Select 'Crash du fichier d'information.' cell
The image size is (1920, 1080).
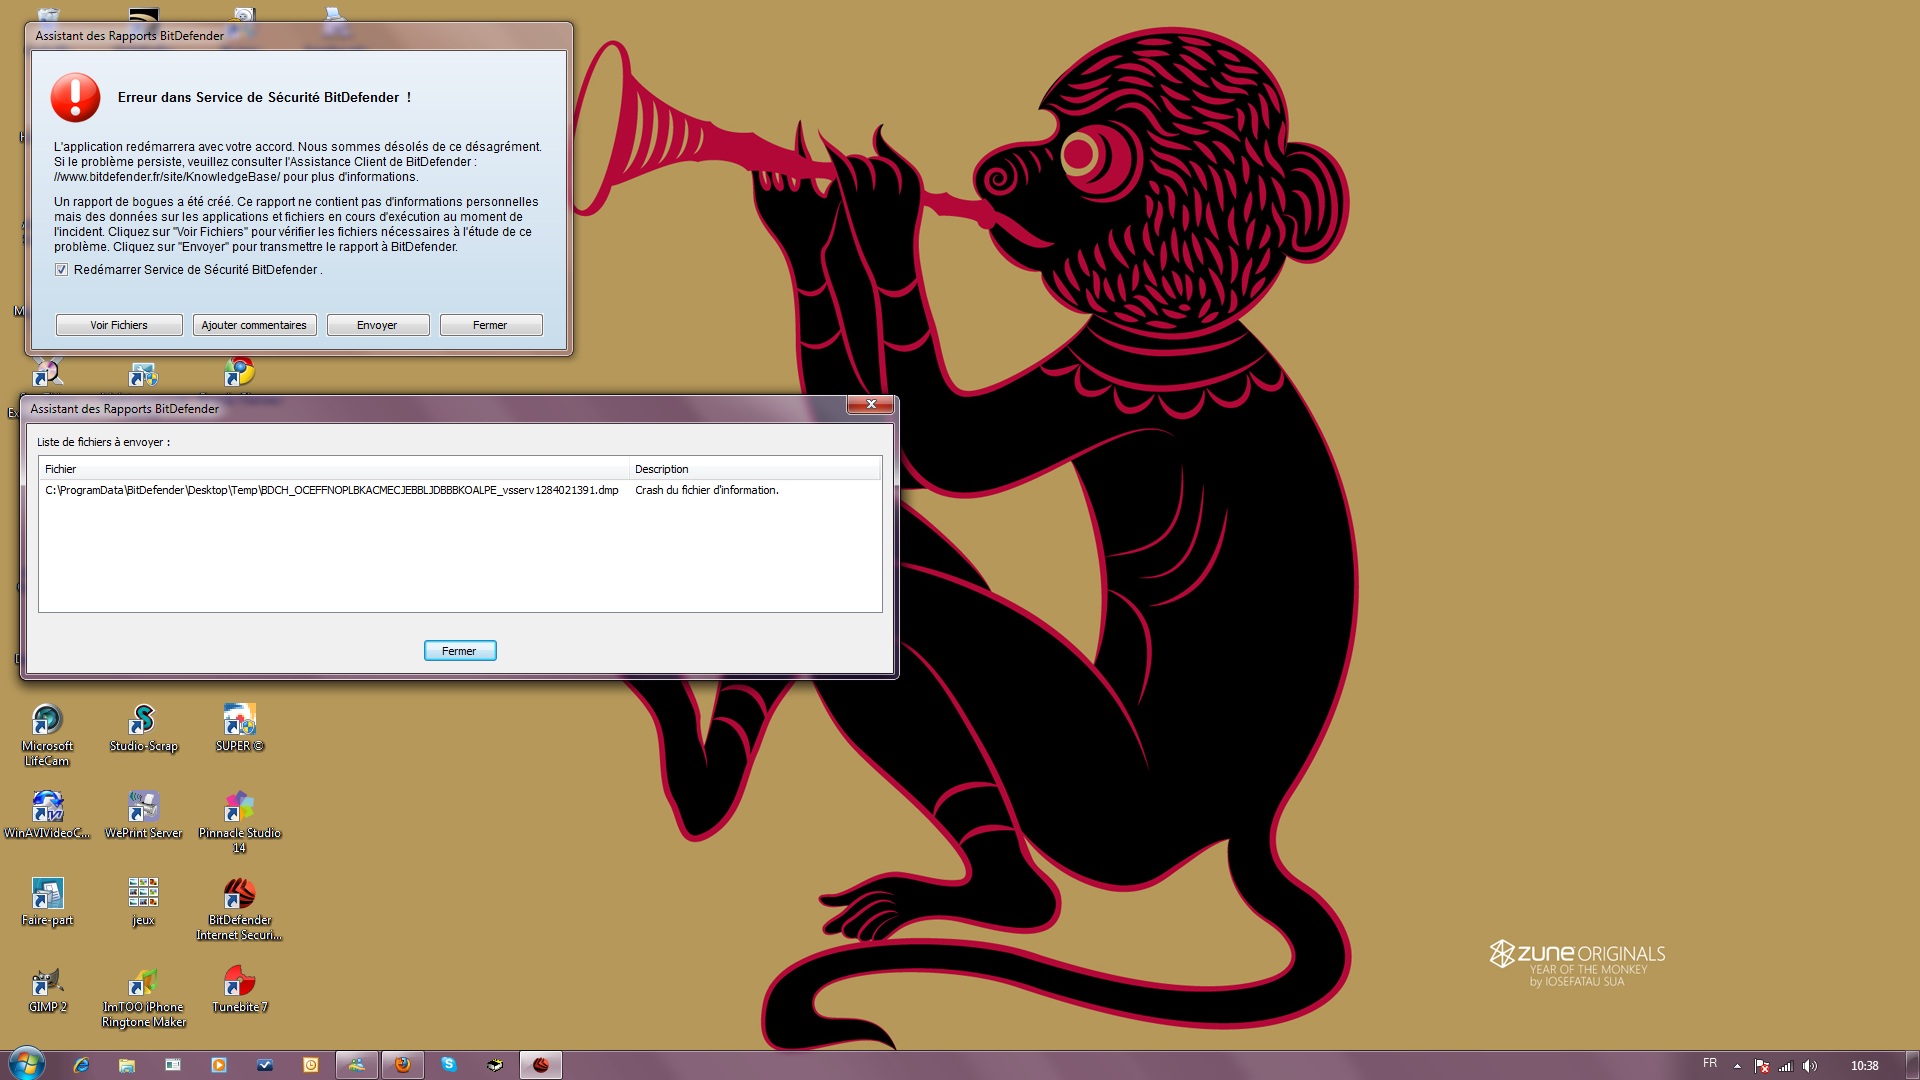coord(707,490)
